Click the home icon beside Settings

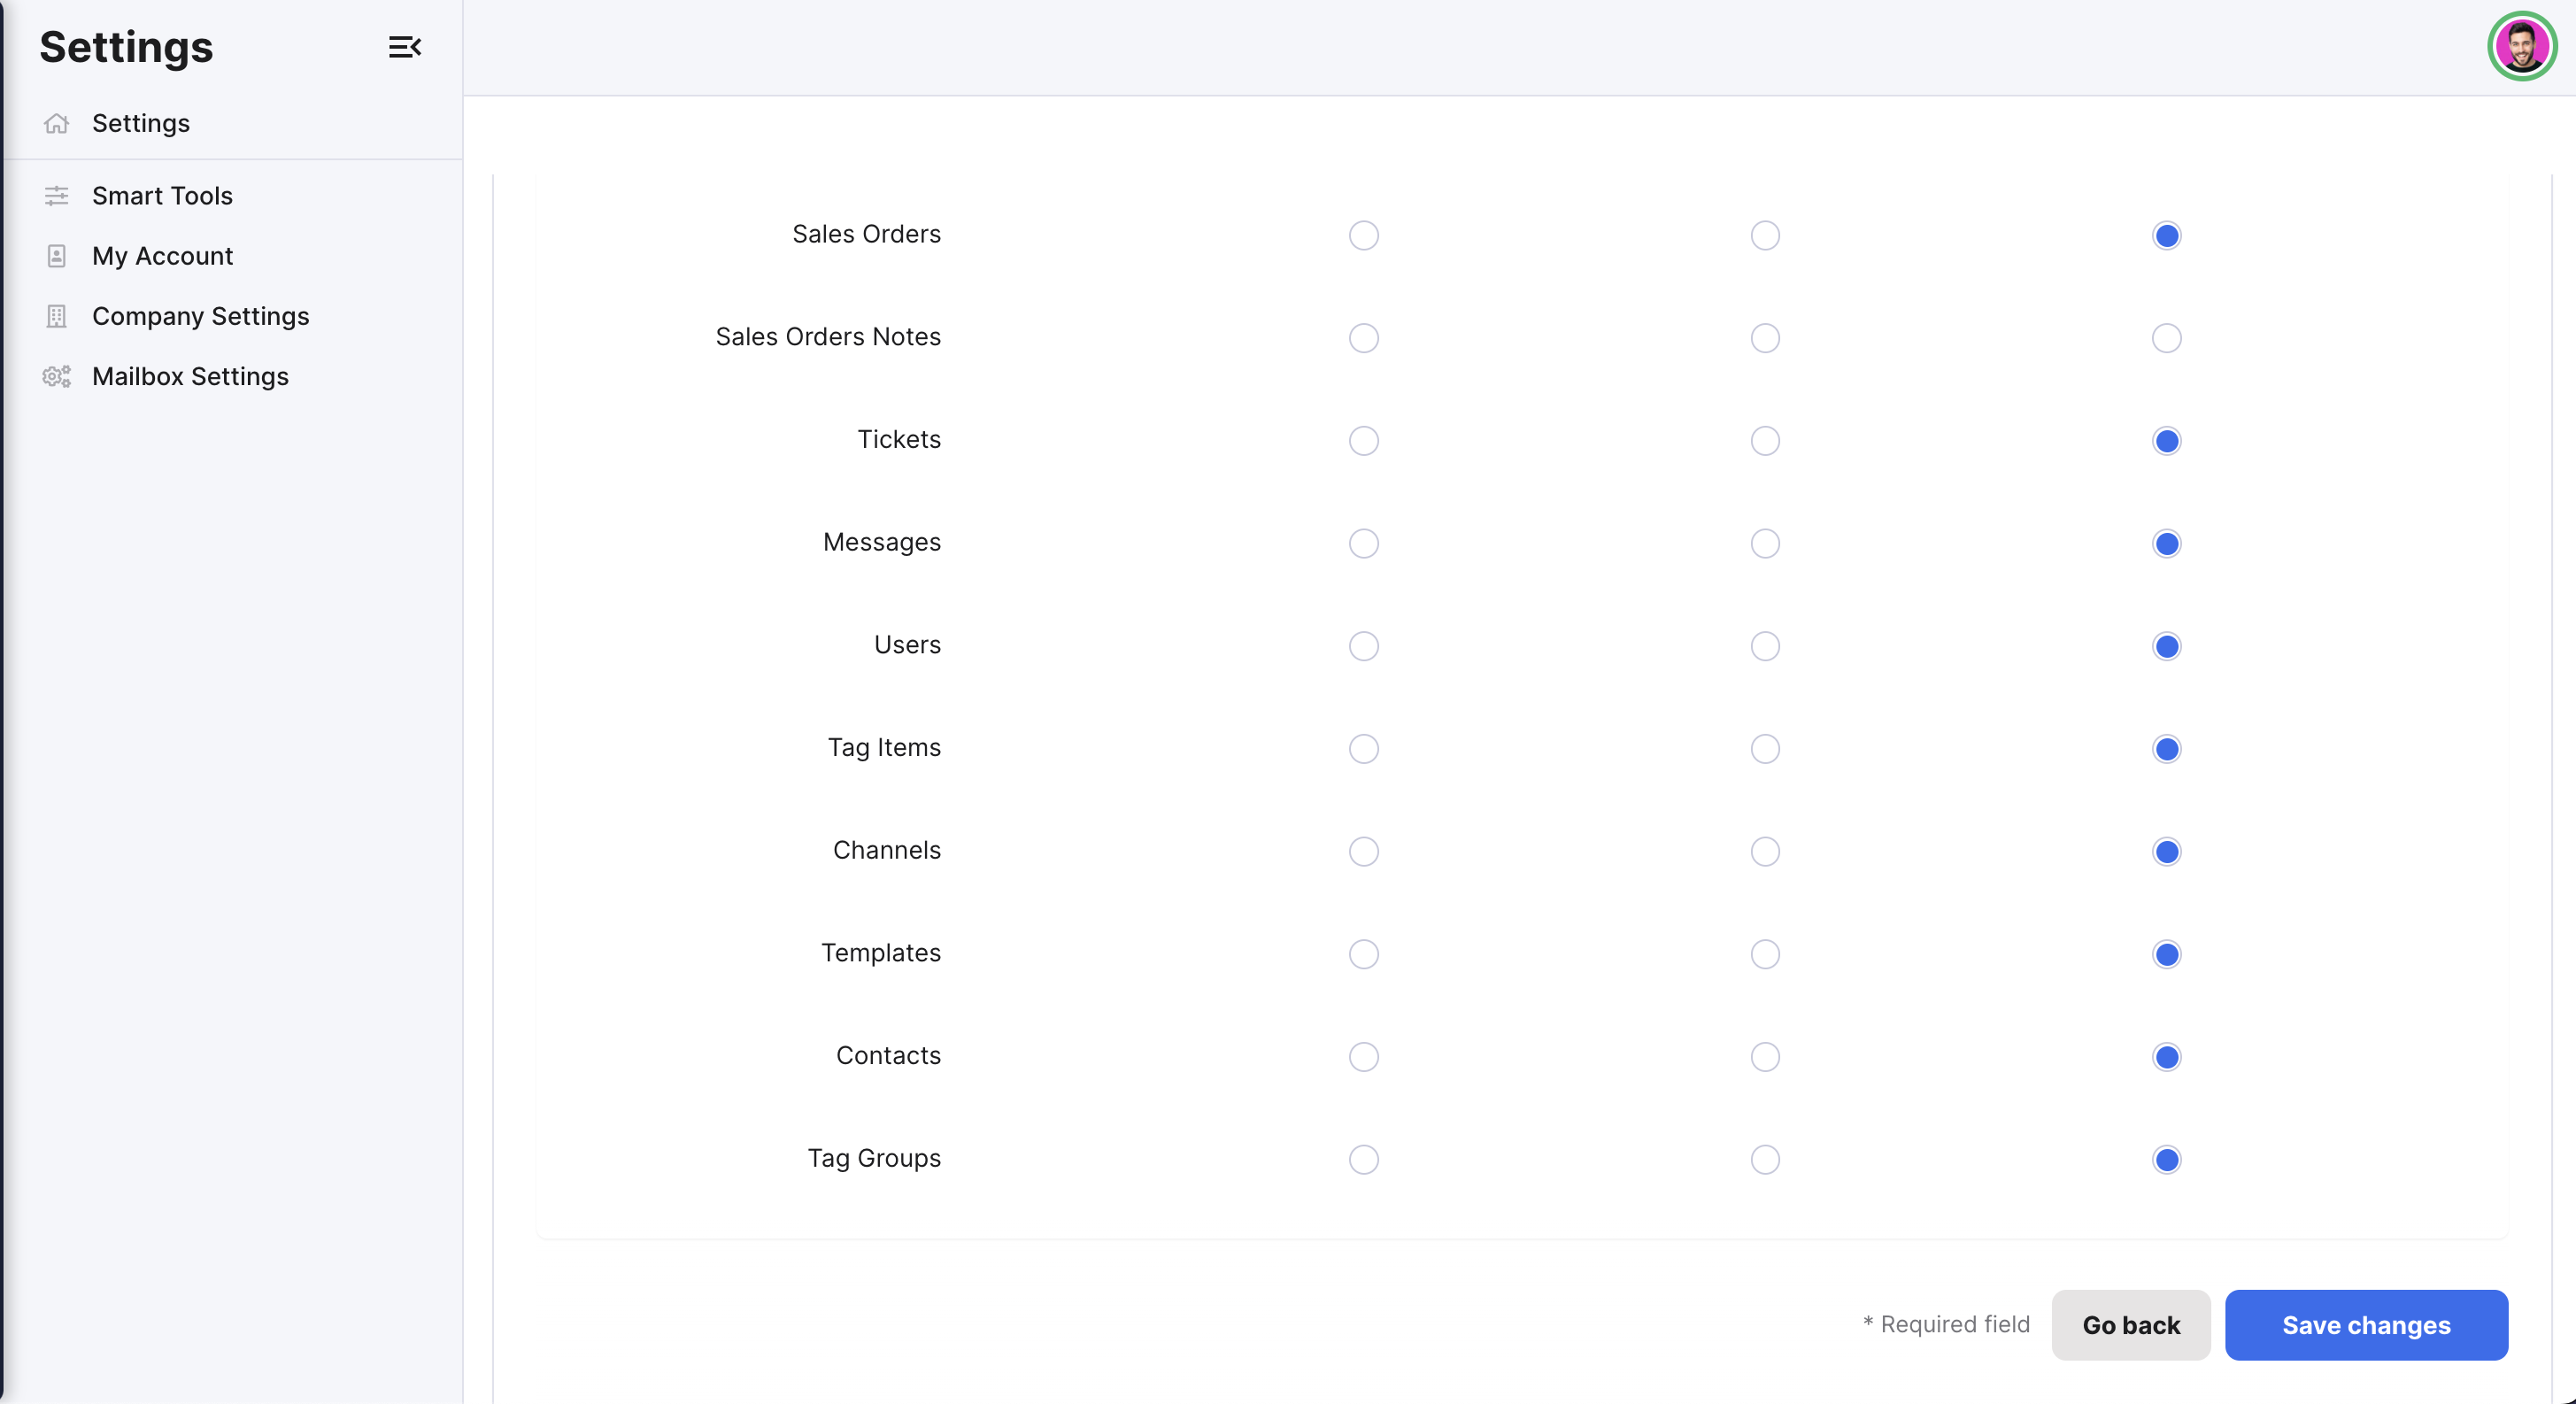57,123
